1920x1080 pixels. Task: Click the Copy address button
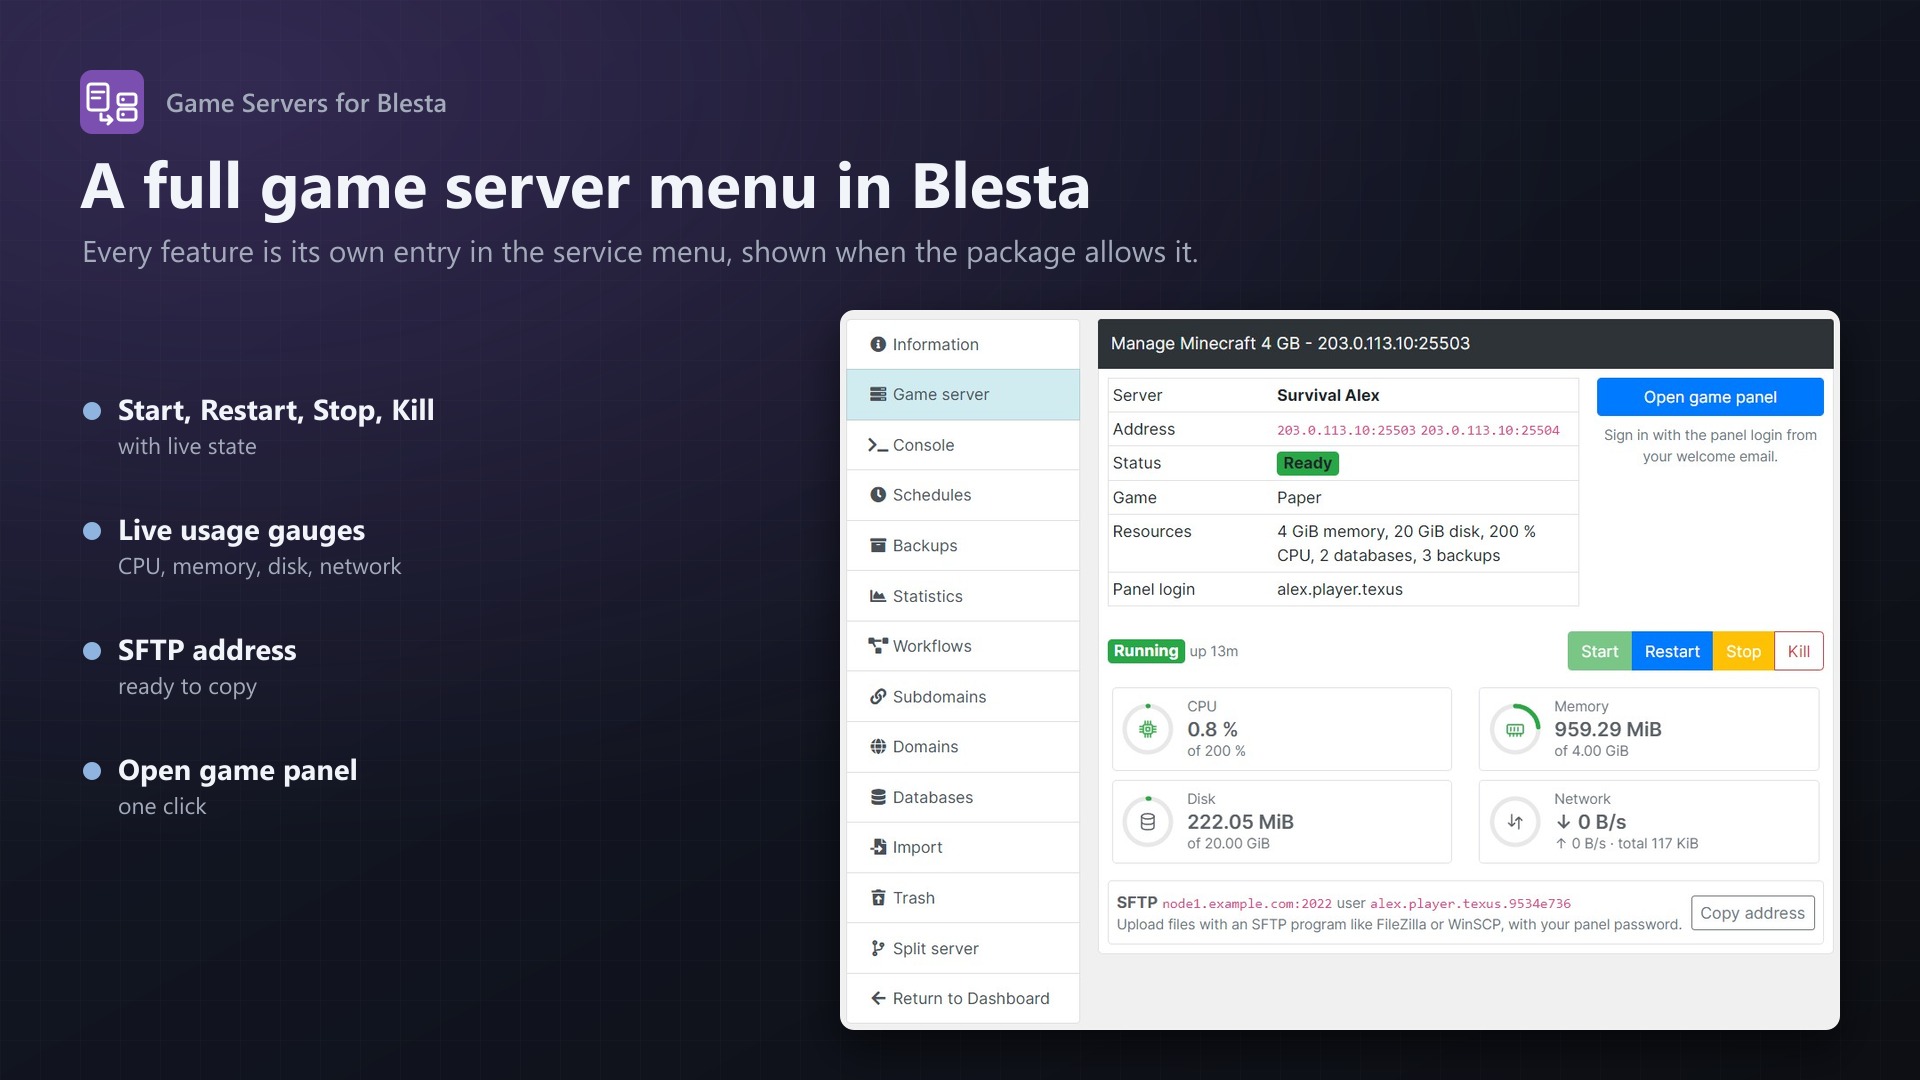point(1752,913)
